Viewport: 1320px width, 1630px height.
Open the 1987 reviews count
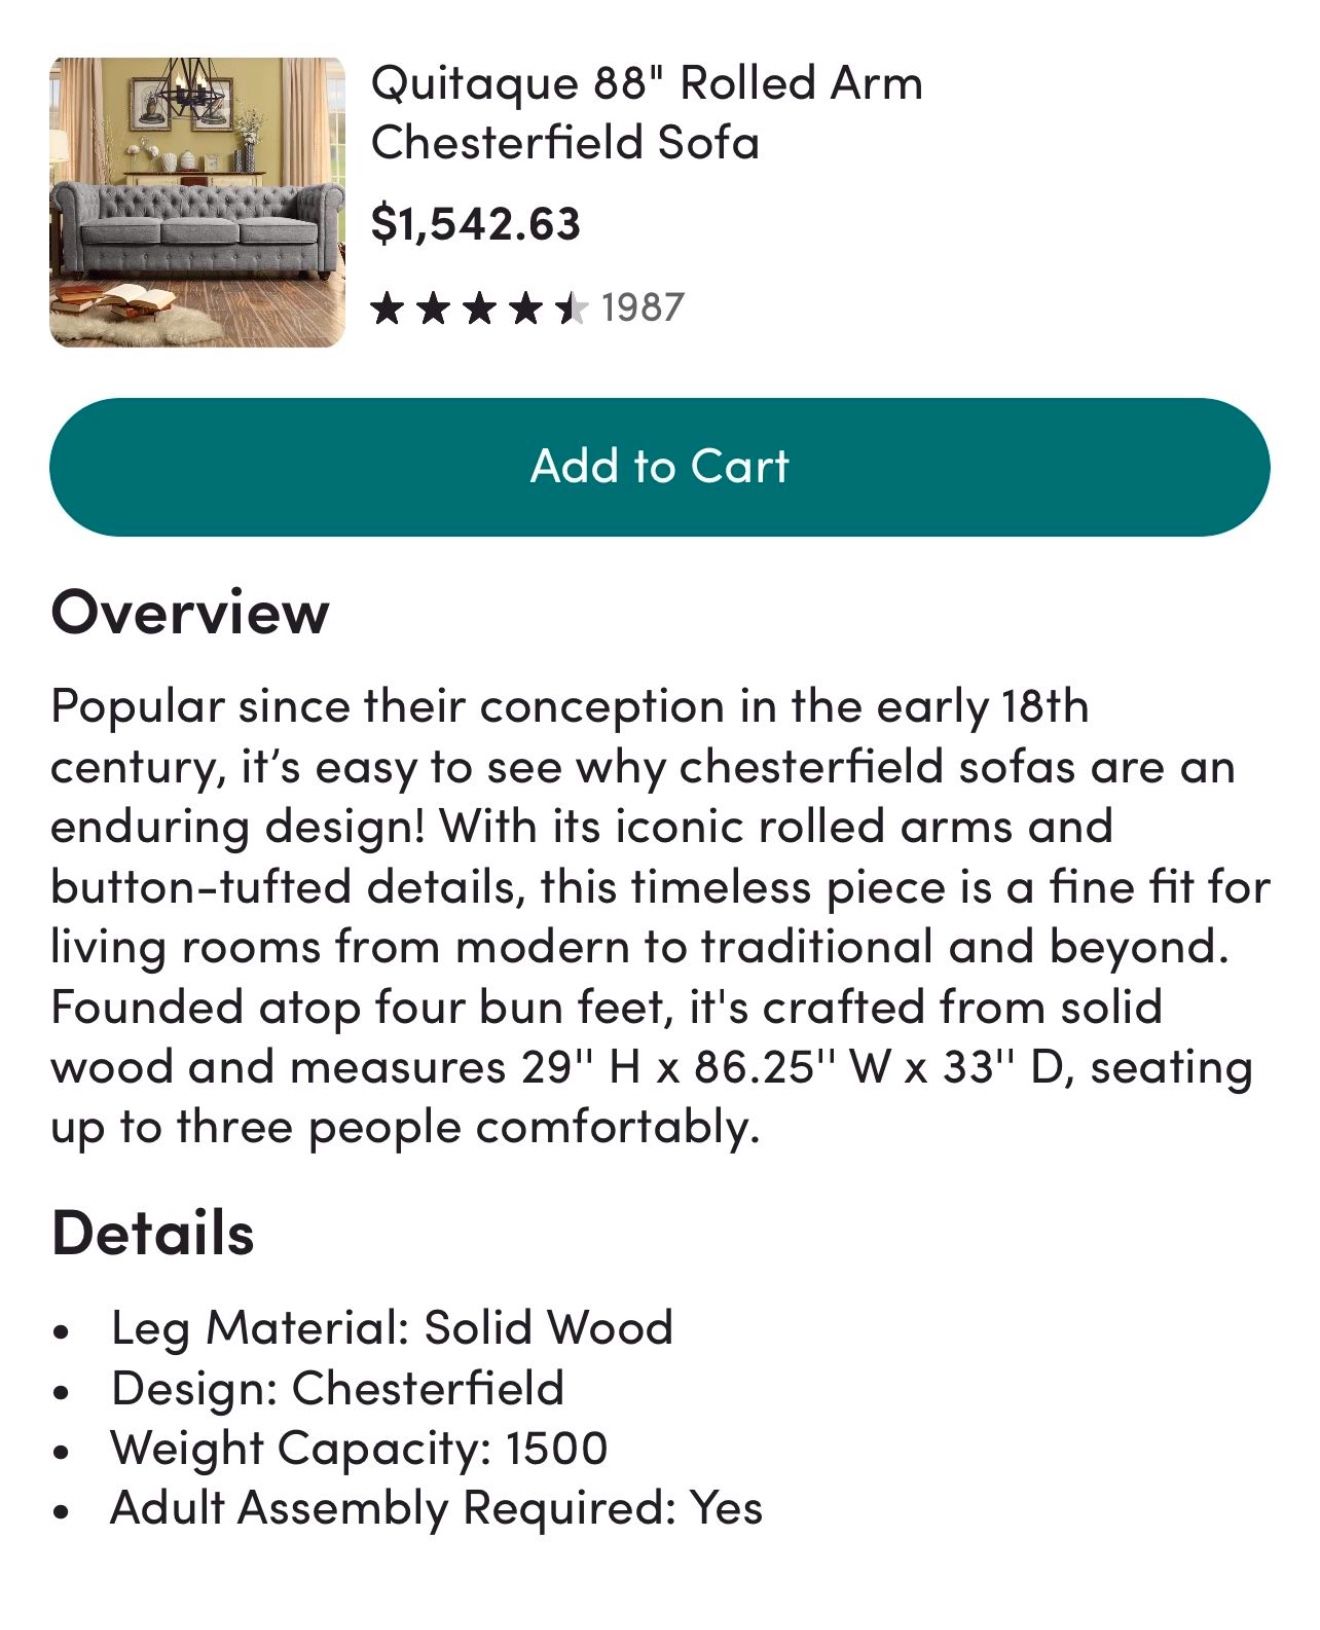coord(643,308)
